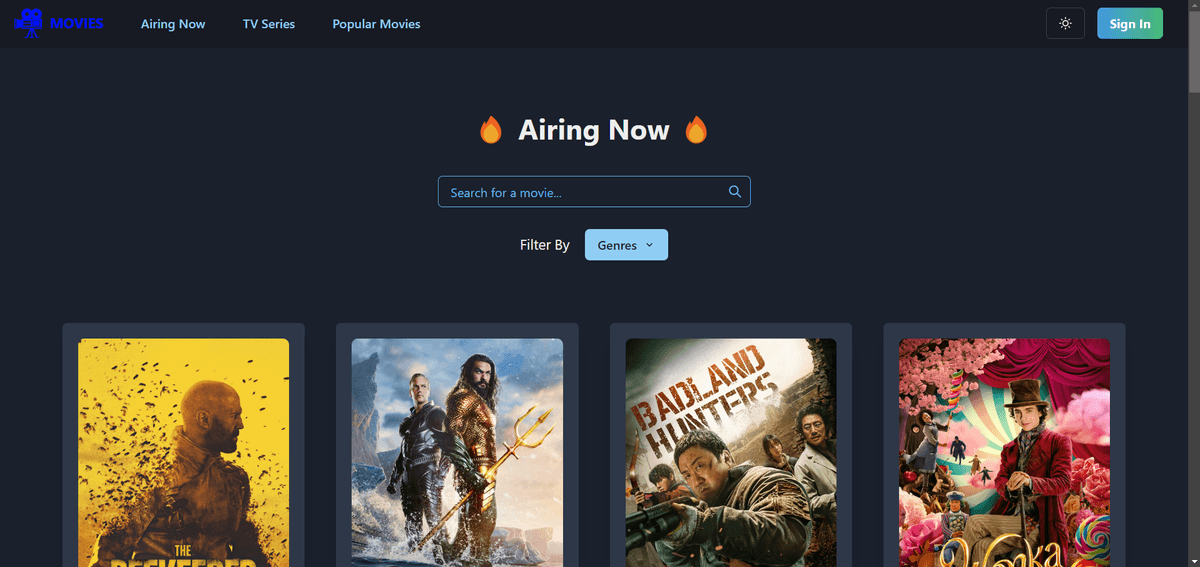Open The Beekeeper movie poster
1200x567 pixels.
coord(183,452)
